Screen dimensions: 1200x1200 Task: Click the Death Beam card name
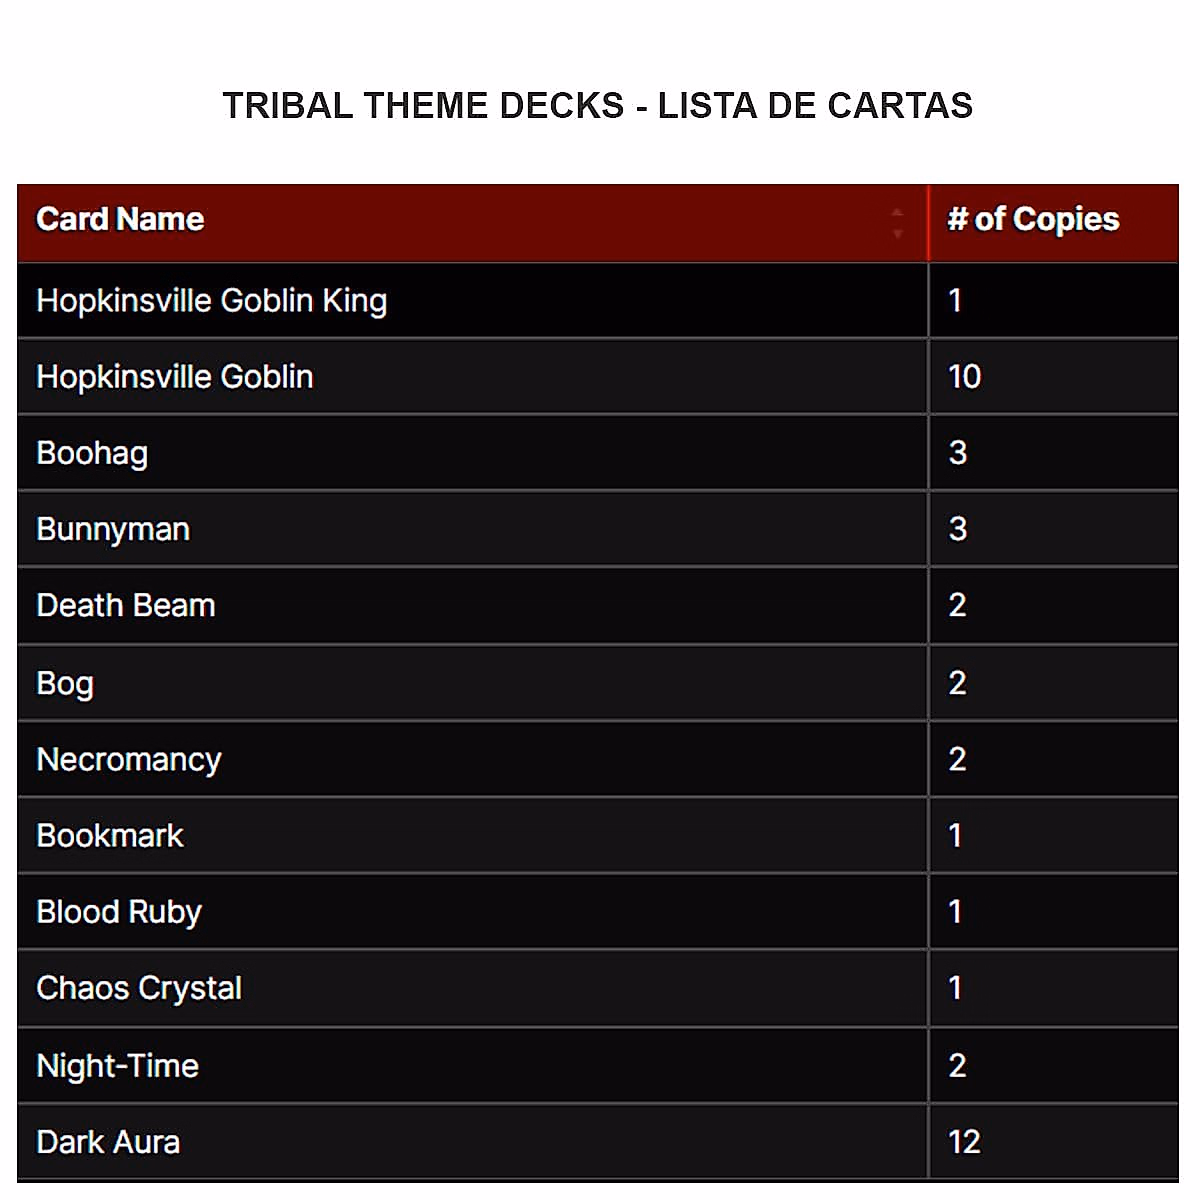pos(126,606)
